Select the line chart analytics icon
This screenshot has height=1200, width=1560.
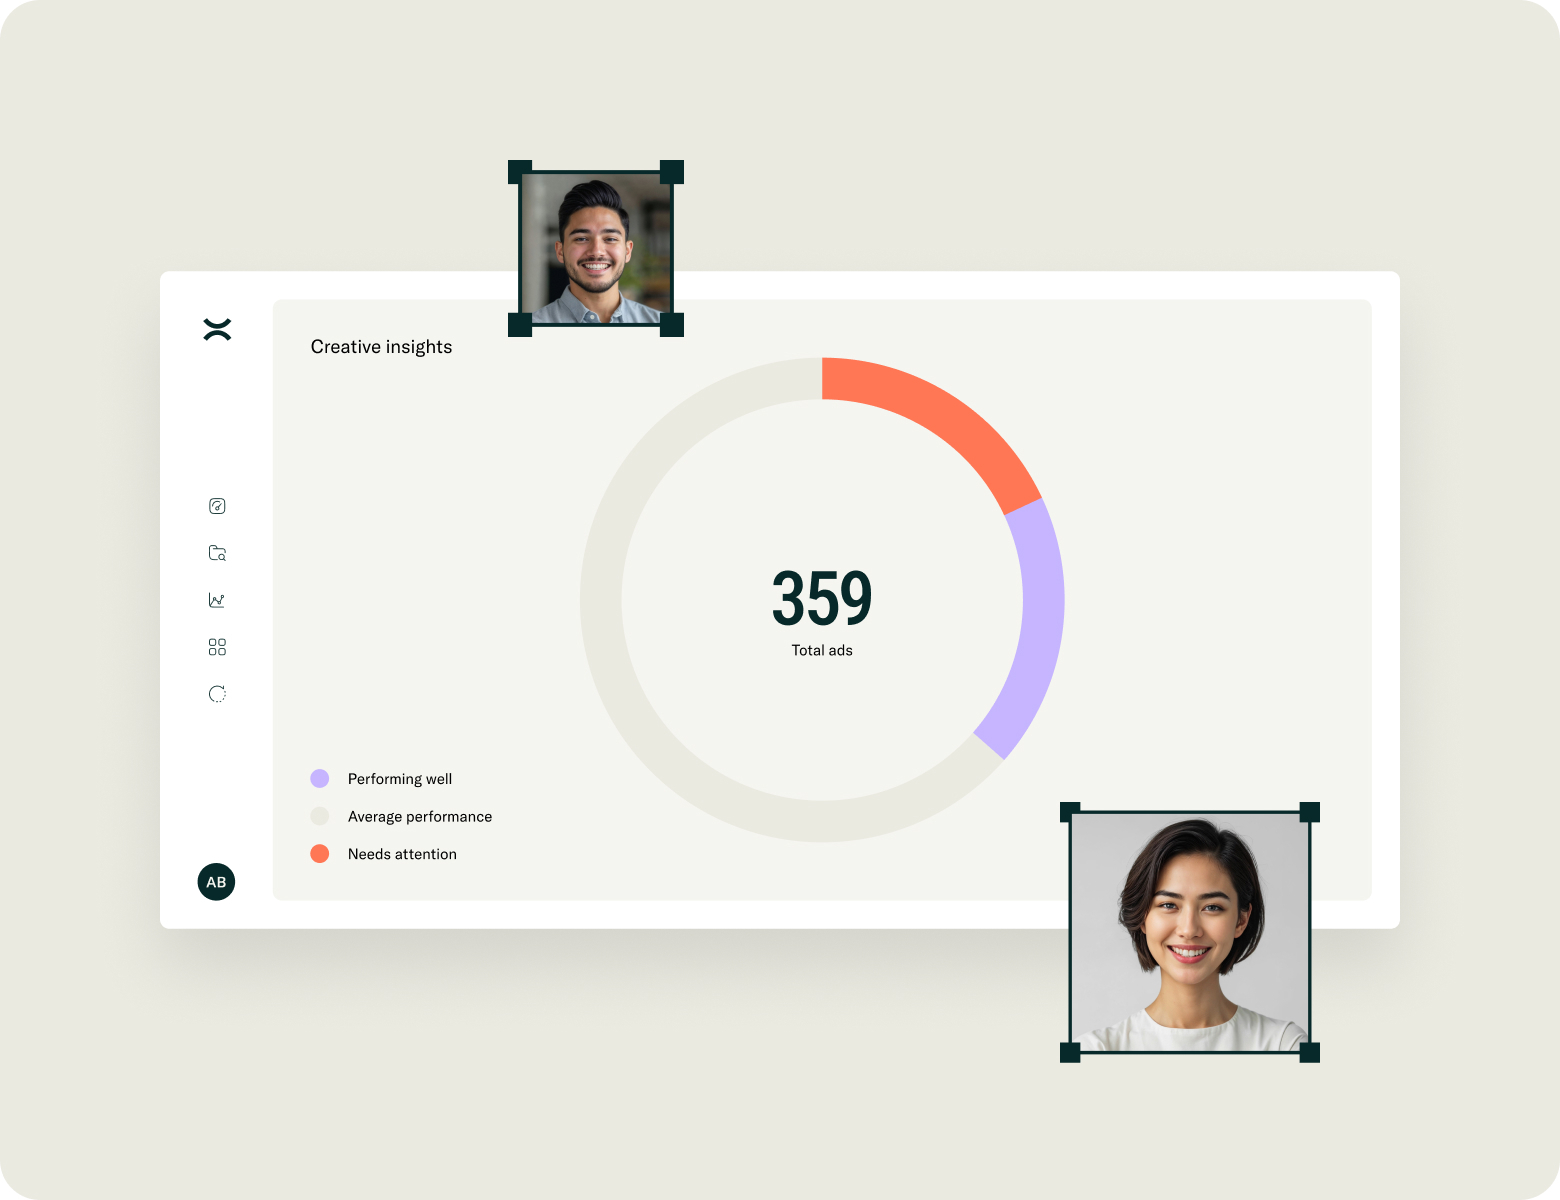tap(217, 600)
